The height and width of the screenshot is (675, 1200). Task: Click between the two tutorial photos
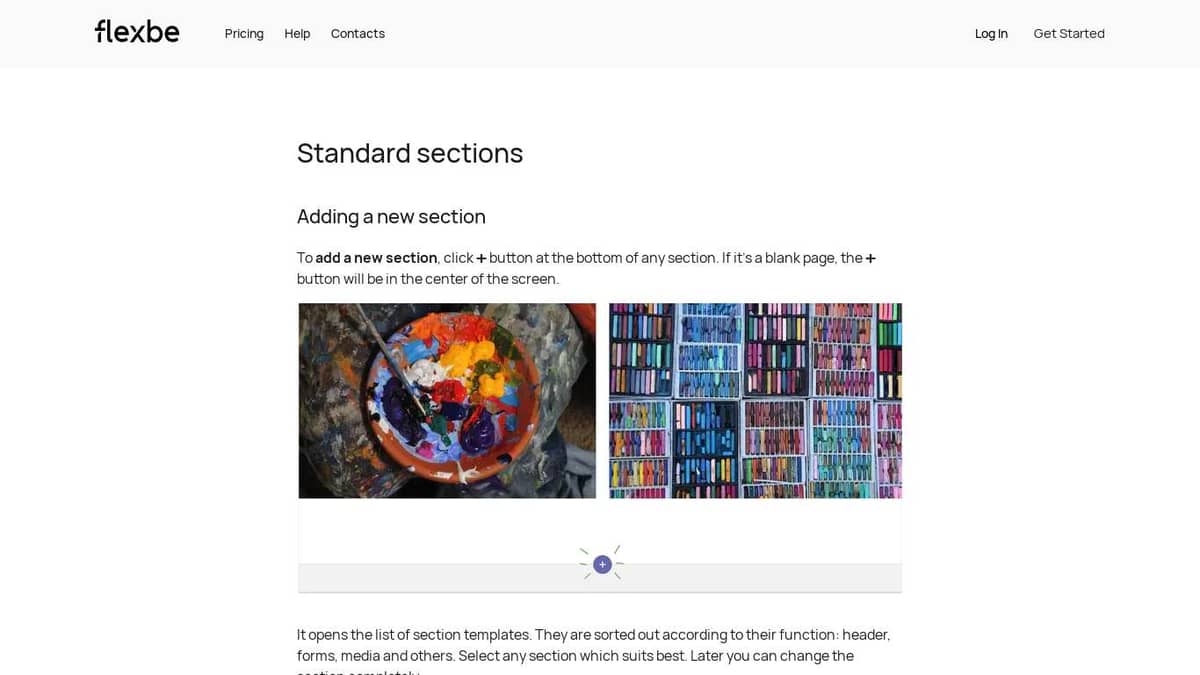(602, 400)
